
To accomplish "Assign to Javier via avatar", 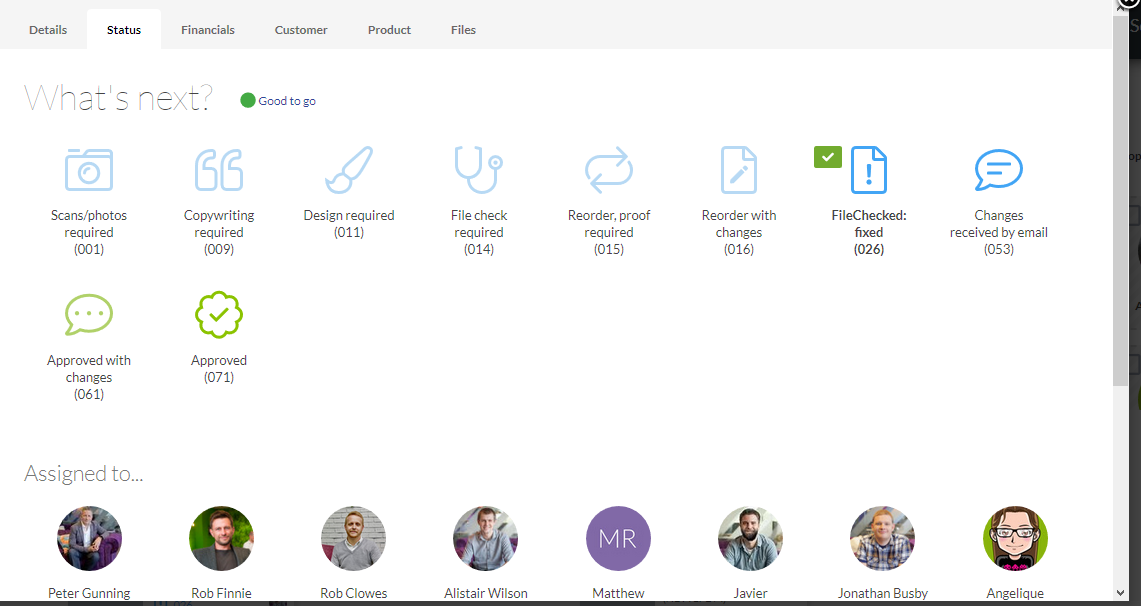I will 750,538.
